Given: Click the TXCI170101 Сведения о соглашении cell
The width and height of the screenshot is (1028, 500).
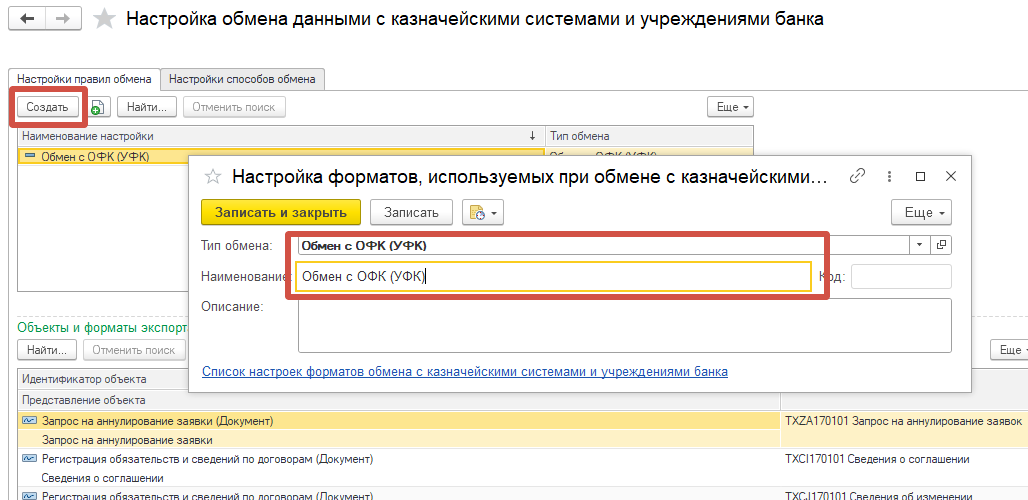Looking at the screenshot, I should (x=903, y=459).
